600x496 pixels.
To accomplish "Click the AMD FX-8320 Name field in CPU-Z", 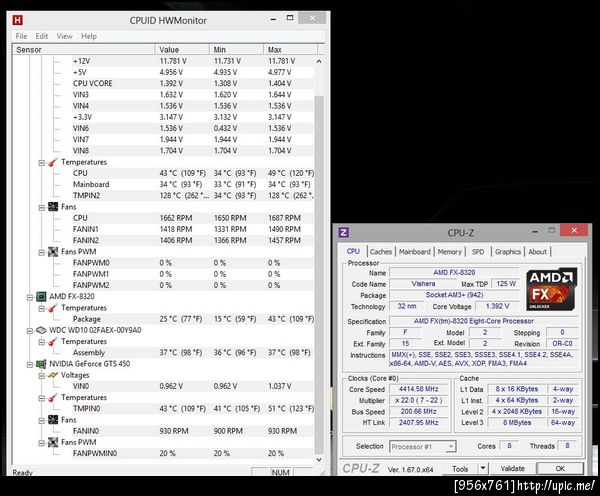I will [x=454, y=272].
